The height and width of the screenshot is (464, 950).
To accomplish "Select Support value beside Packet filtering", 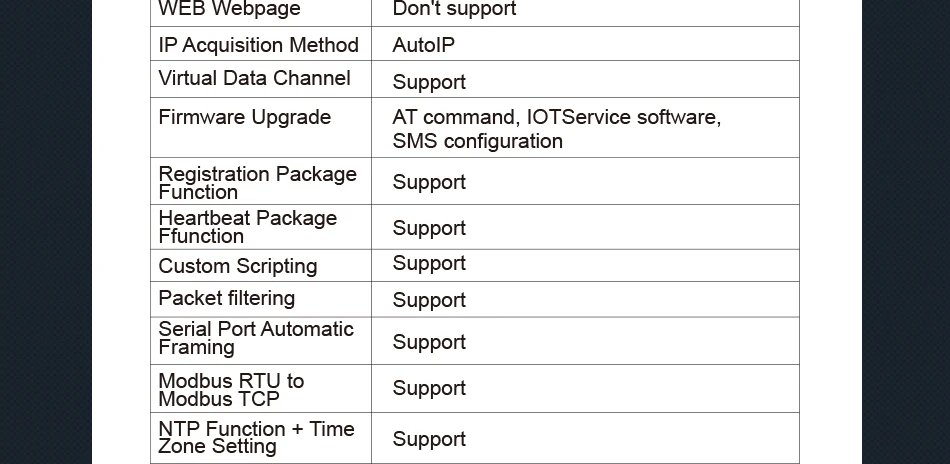I will 429,300.
